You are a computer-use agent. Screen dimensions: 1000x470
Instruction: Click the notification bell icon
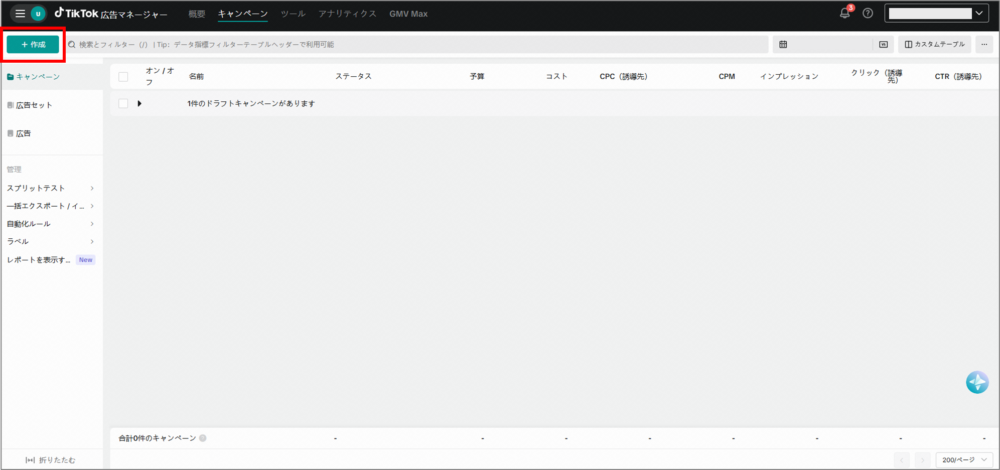[845, 14]
